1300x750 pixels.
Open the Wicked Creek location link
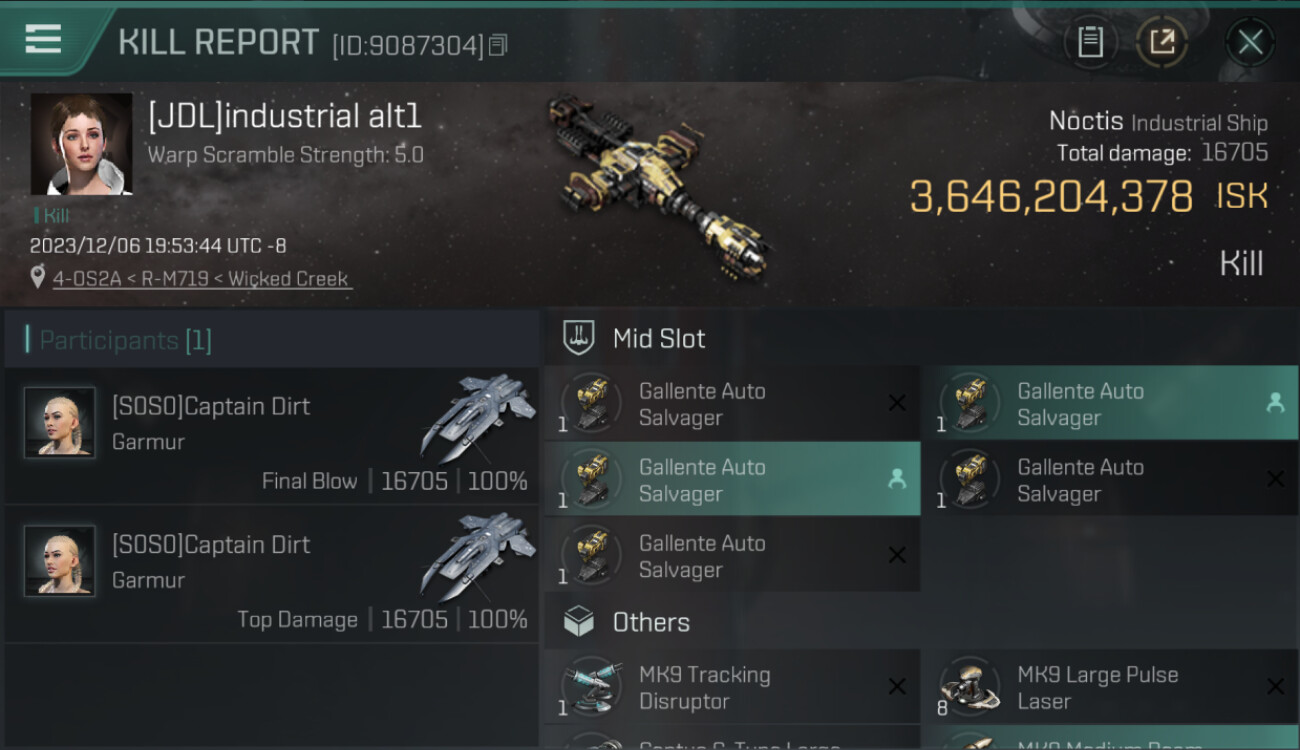coord(288,279)
